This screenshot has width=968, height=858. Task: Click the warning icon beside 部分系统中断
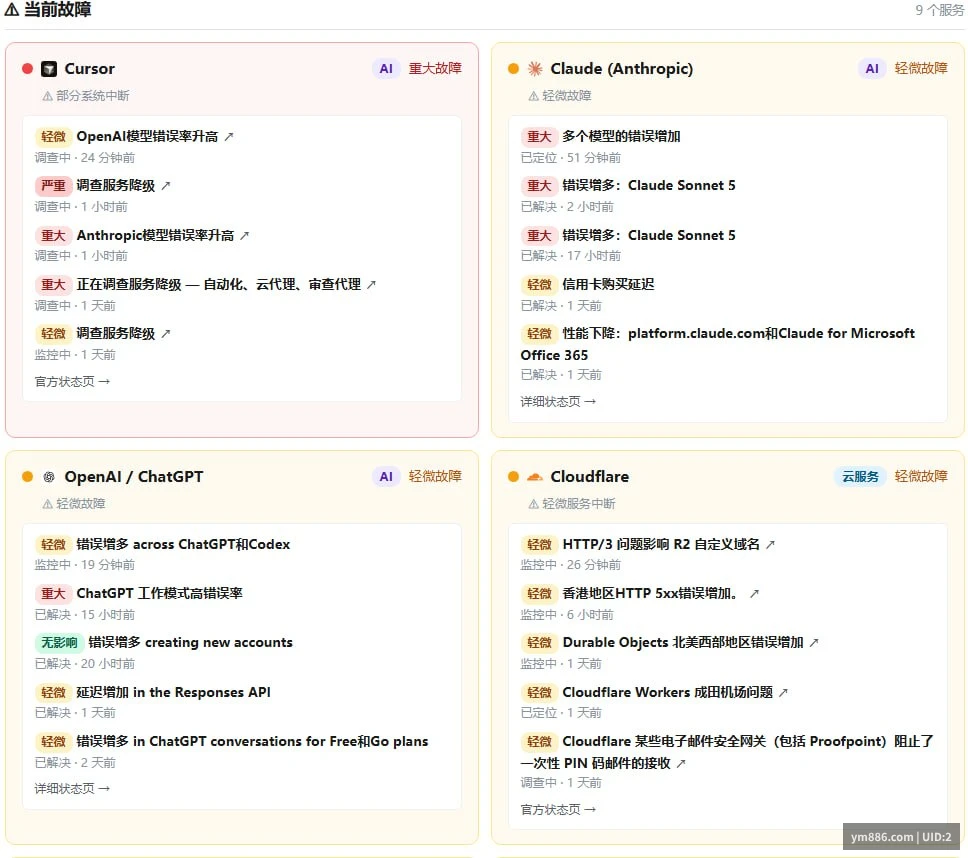point(47,96)
